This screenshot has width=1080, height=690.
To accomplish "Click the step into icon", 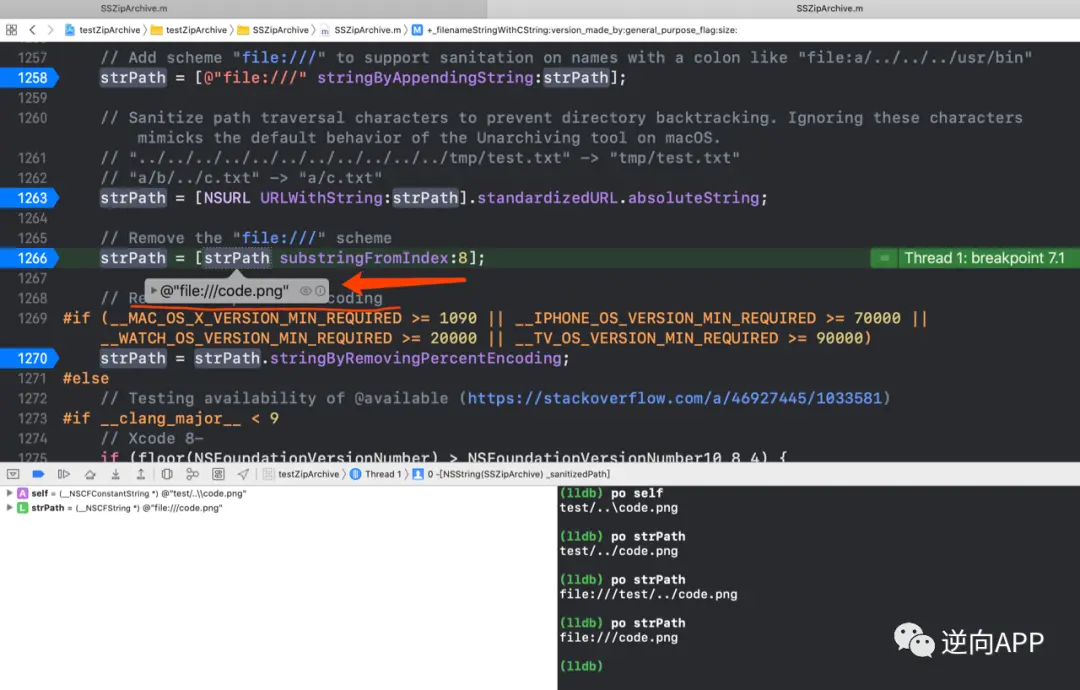I will [116, 474].
